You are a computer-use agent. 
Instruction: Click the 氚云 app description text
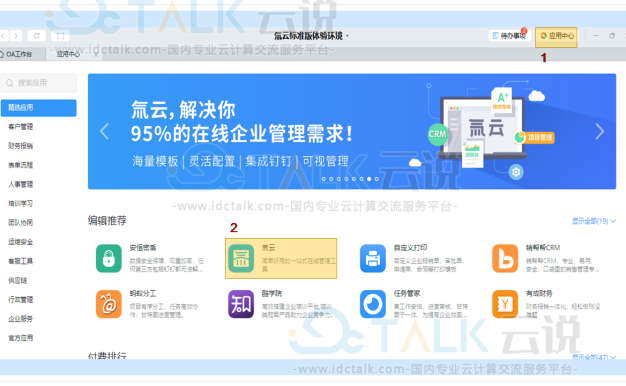298,265
